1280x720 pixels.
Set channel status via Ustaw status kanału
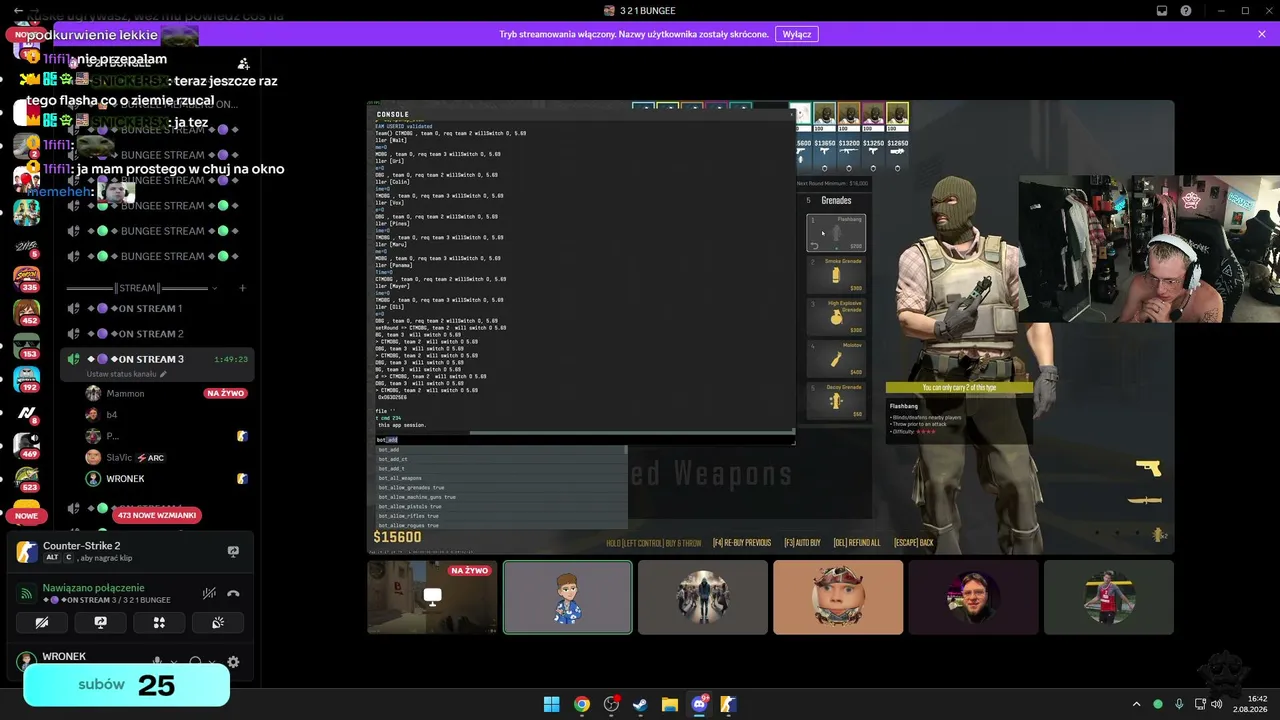(127, 374)
